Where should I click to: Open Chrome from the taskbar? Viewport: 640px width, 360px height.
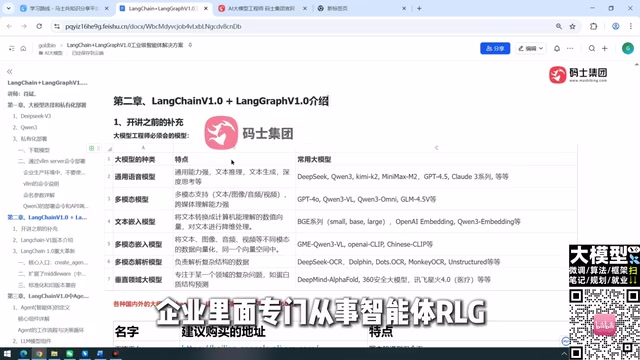39,353
